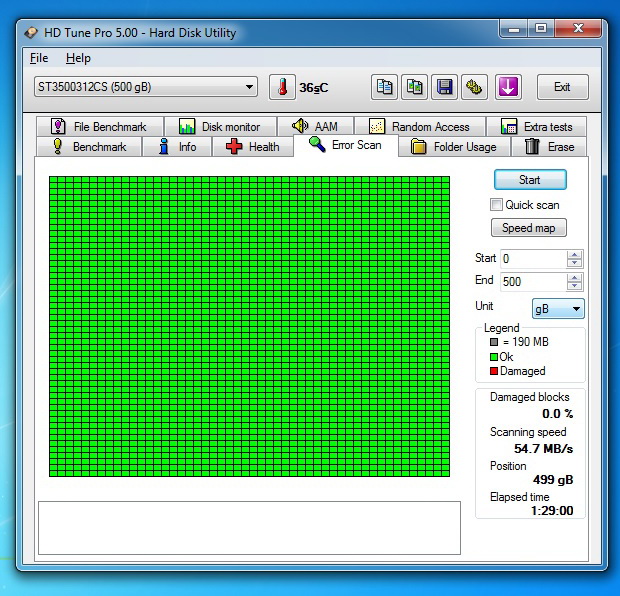This screenshot has height=596, width=620.
Task: Click the Speed map button
Action: coord(529,228)
